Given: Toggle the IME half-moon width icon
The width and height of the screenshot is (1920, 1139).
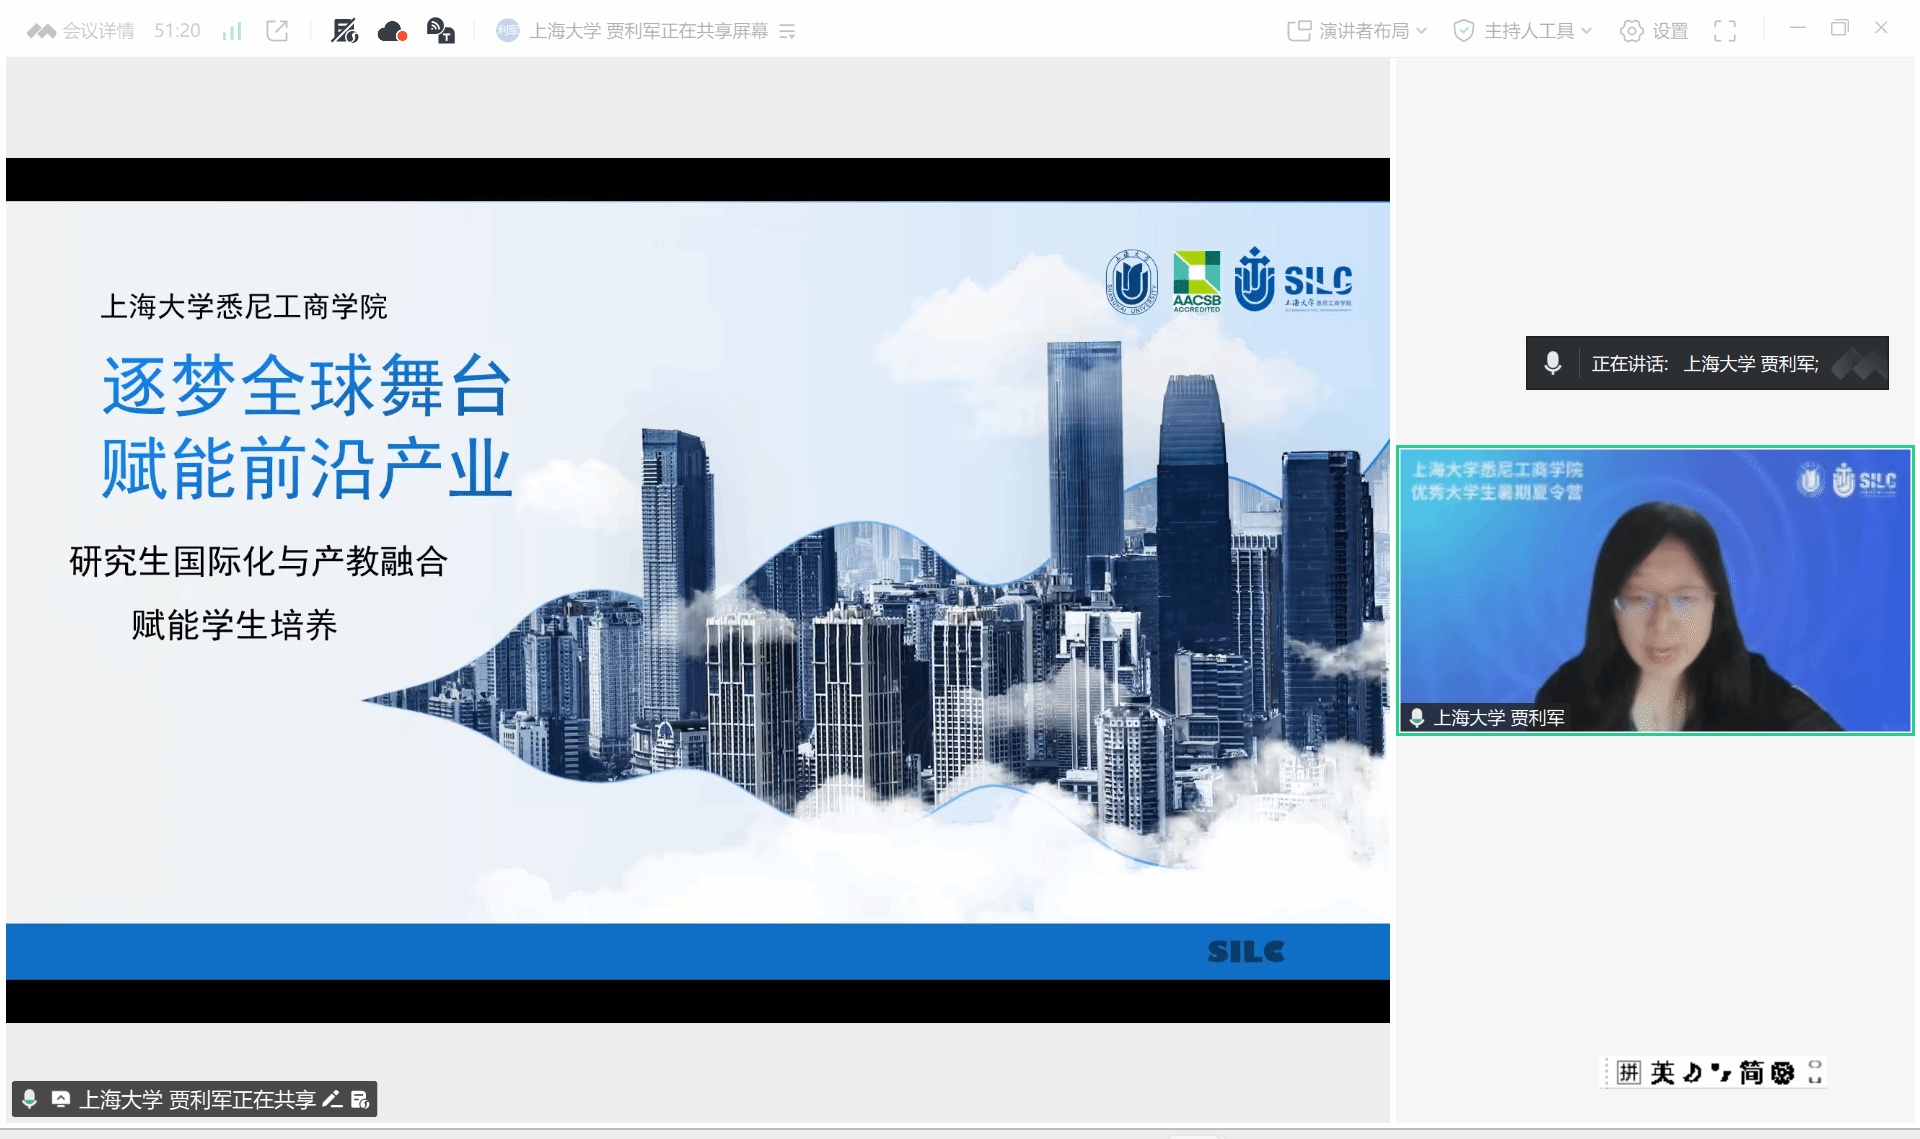Looking at the screenshot, I should click(1692, 1073).
